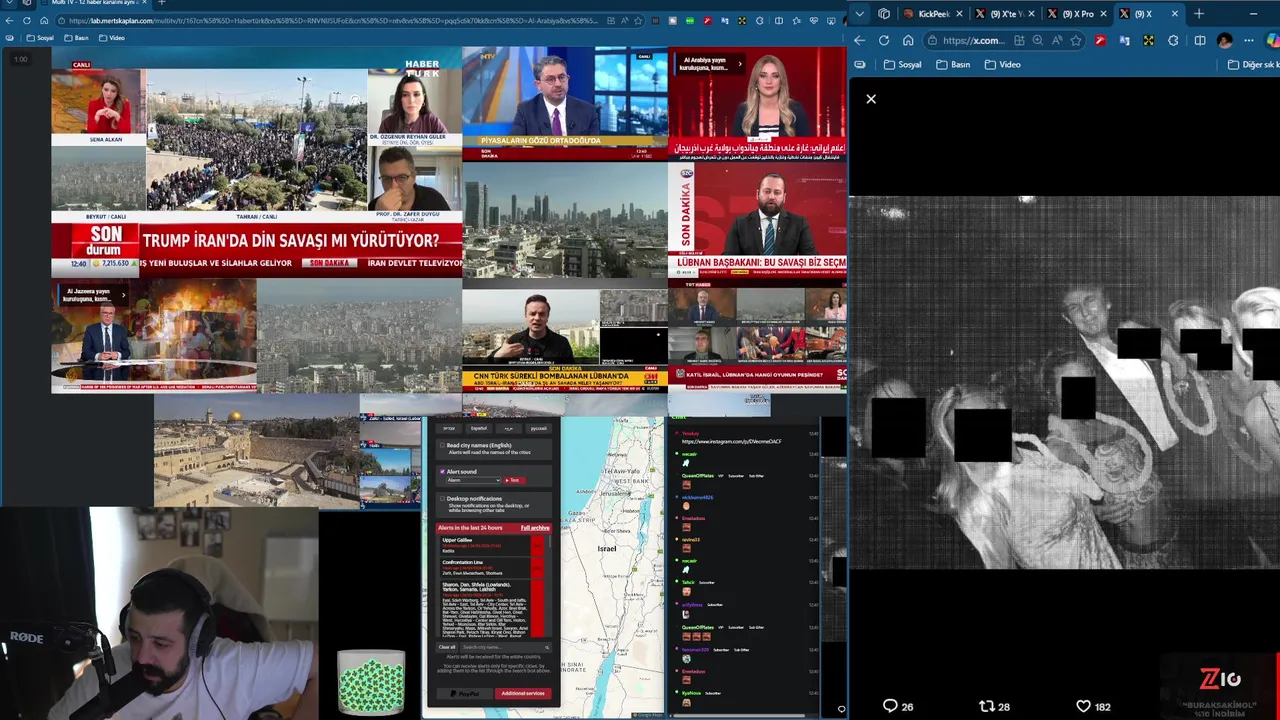Click the yellow arrows extension icon

pos(1149,40)
